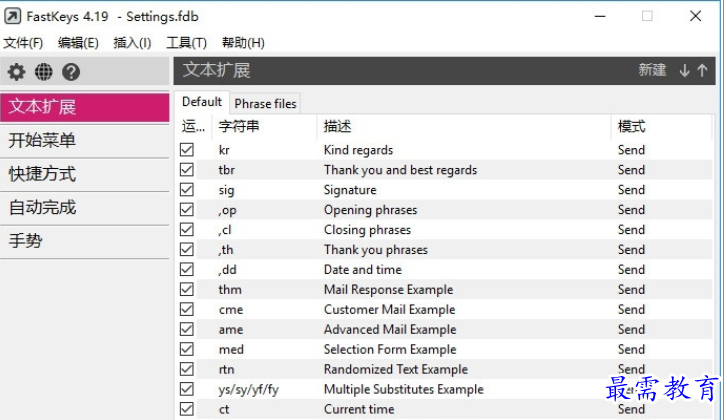Close the FastKeys window
This screenshot has height=420, width=727.
tap(695, 16)
